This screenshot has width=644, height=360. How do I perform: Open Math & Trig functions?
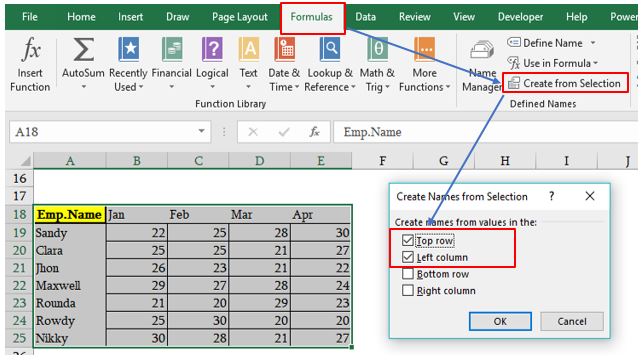point(377,64)
